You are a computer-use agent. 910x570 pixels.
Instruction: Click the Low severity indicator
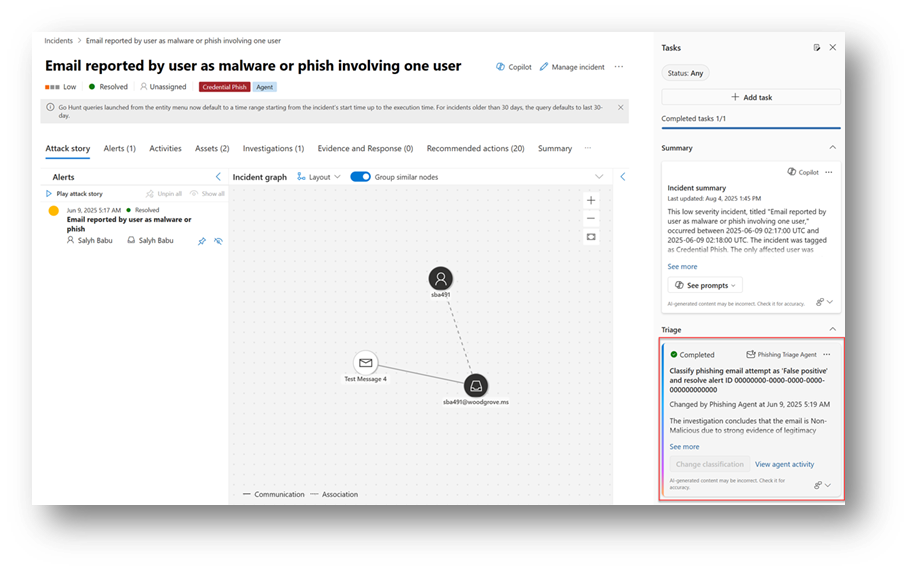60,86
